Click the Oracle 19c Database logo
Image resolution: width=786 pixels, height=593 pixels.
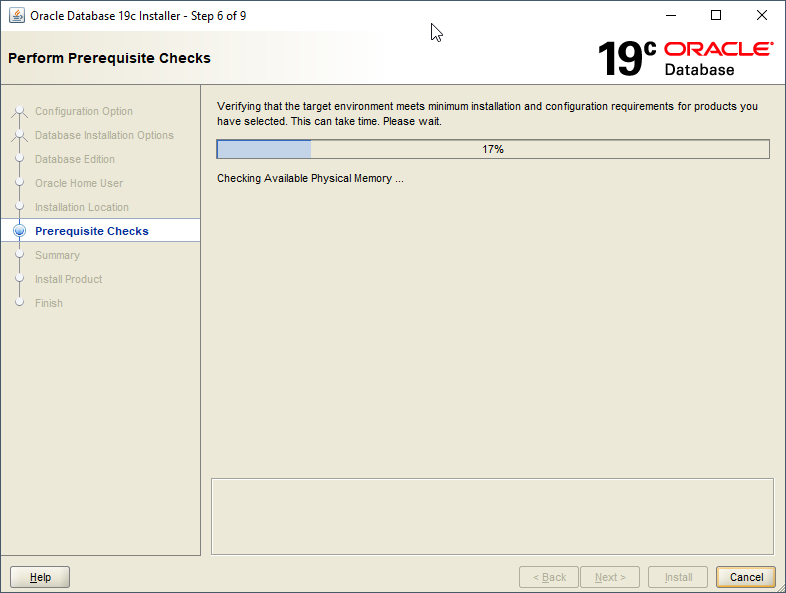685,57
